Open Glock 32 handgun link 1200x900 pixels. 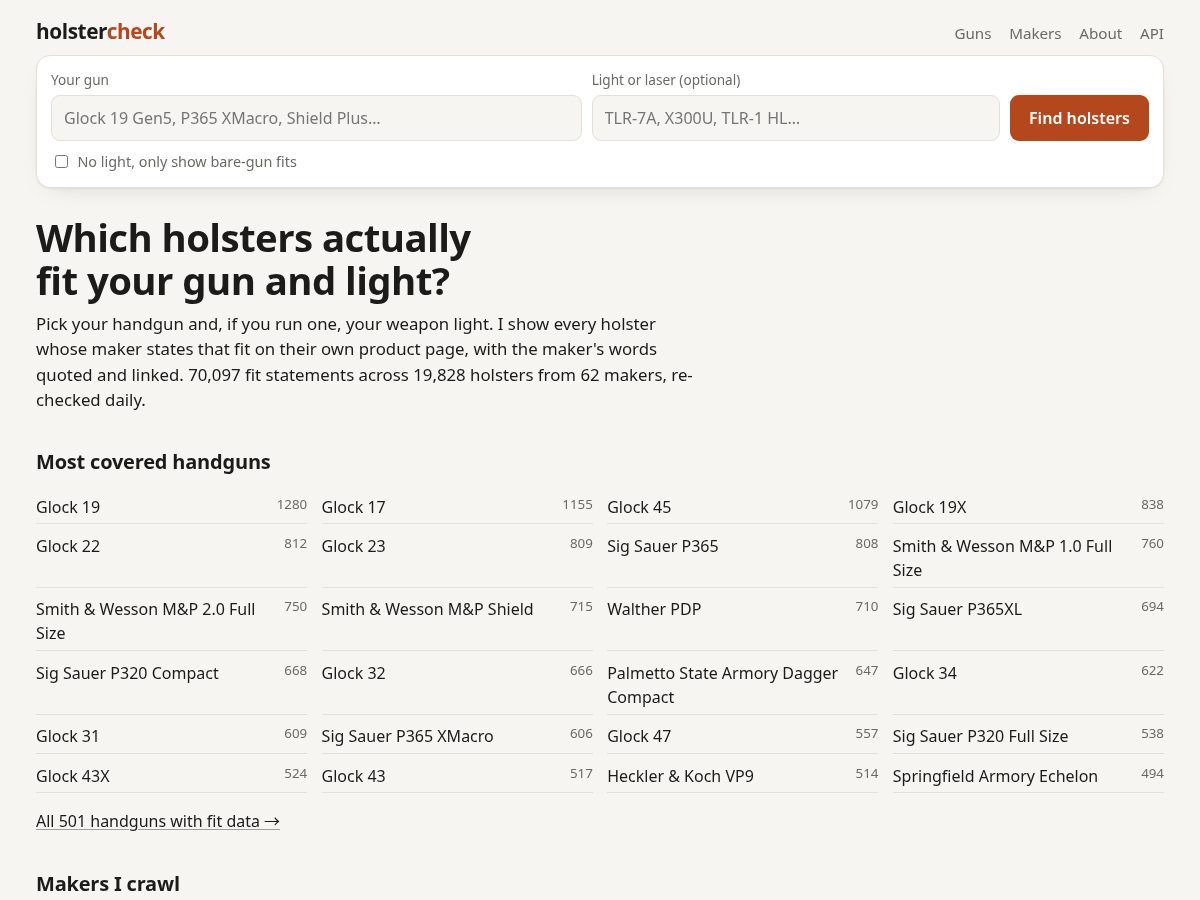[x=353, y=673]
